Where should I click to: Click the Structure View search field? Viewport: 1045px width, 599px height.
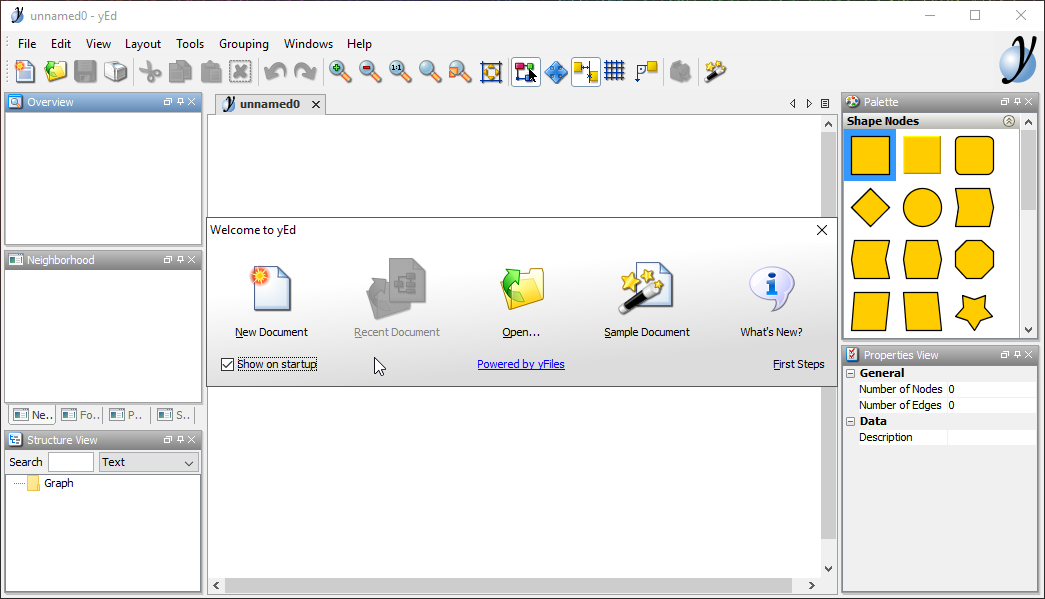[x=71, y=462]
